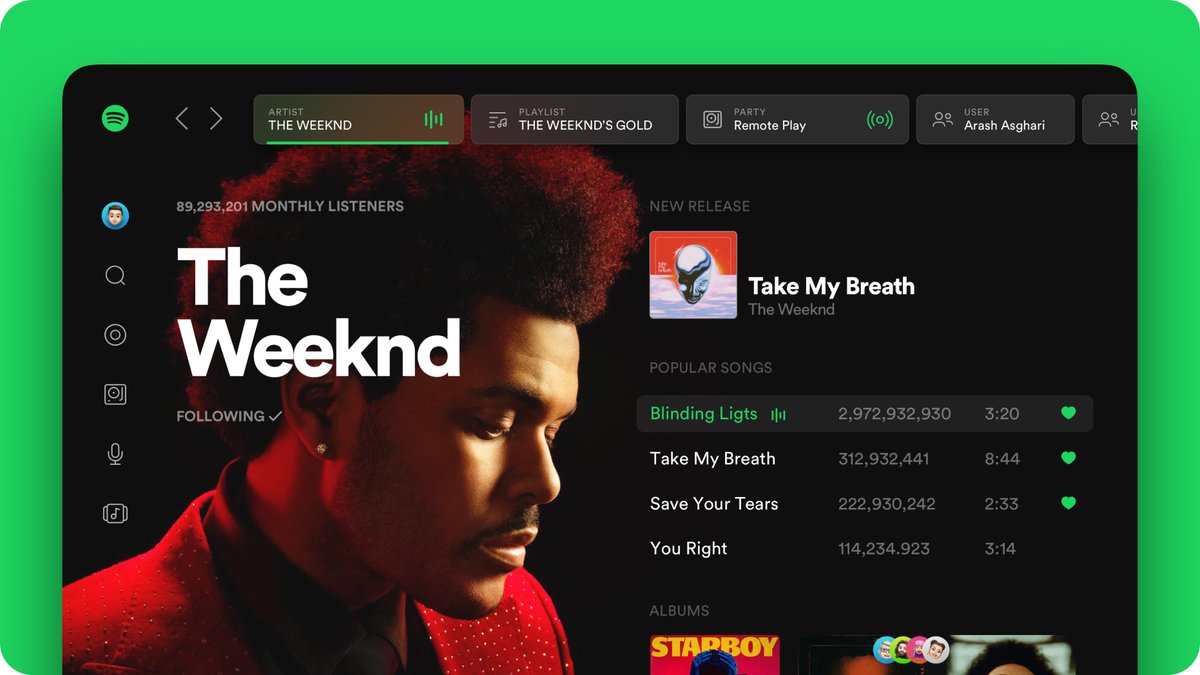Click the ALBUMS heading
Viewport: 1200px width, 675px height.
(x=679, y=611)
